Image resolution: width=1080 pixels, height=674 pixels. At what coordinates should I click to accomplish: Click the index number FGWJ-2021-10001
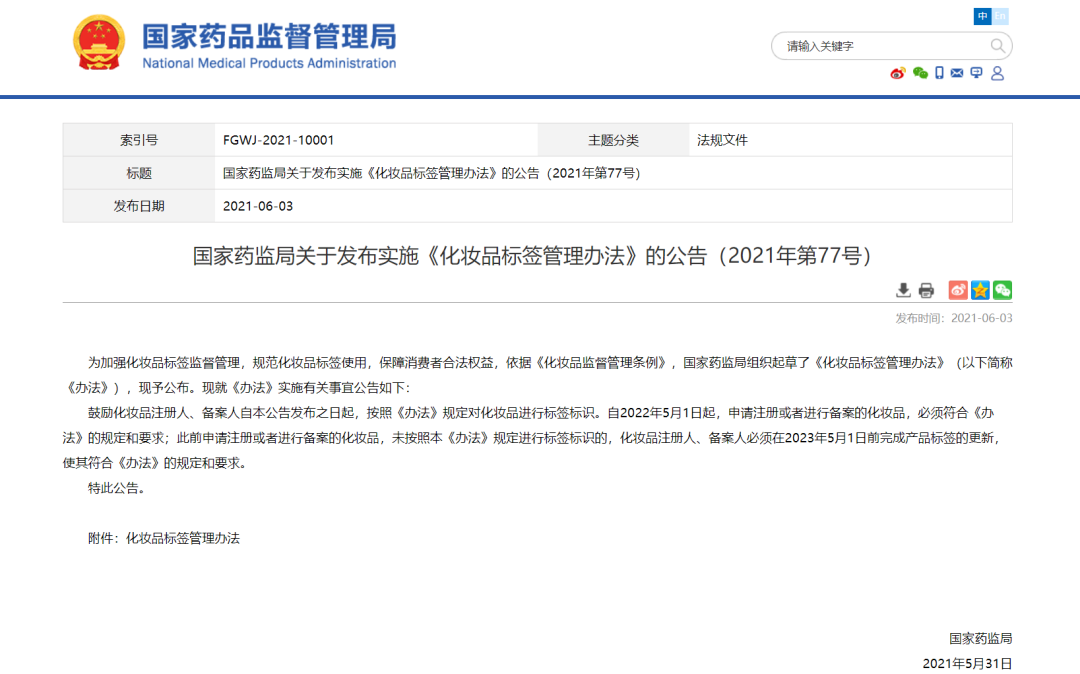click(x=278, y=140)
